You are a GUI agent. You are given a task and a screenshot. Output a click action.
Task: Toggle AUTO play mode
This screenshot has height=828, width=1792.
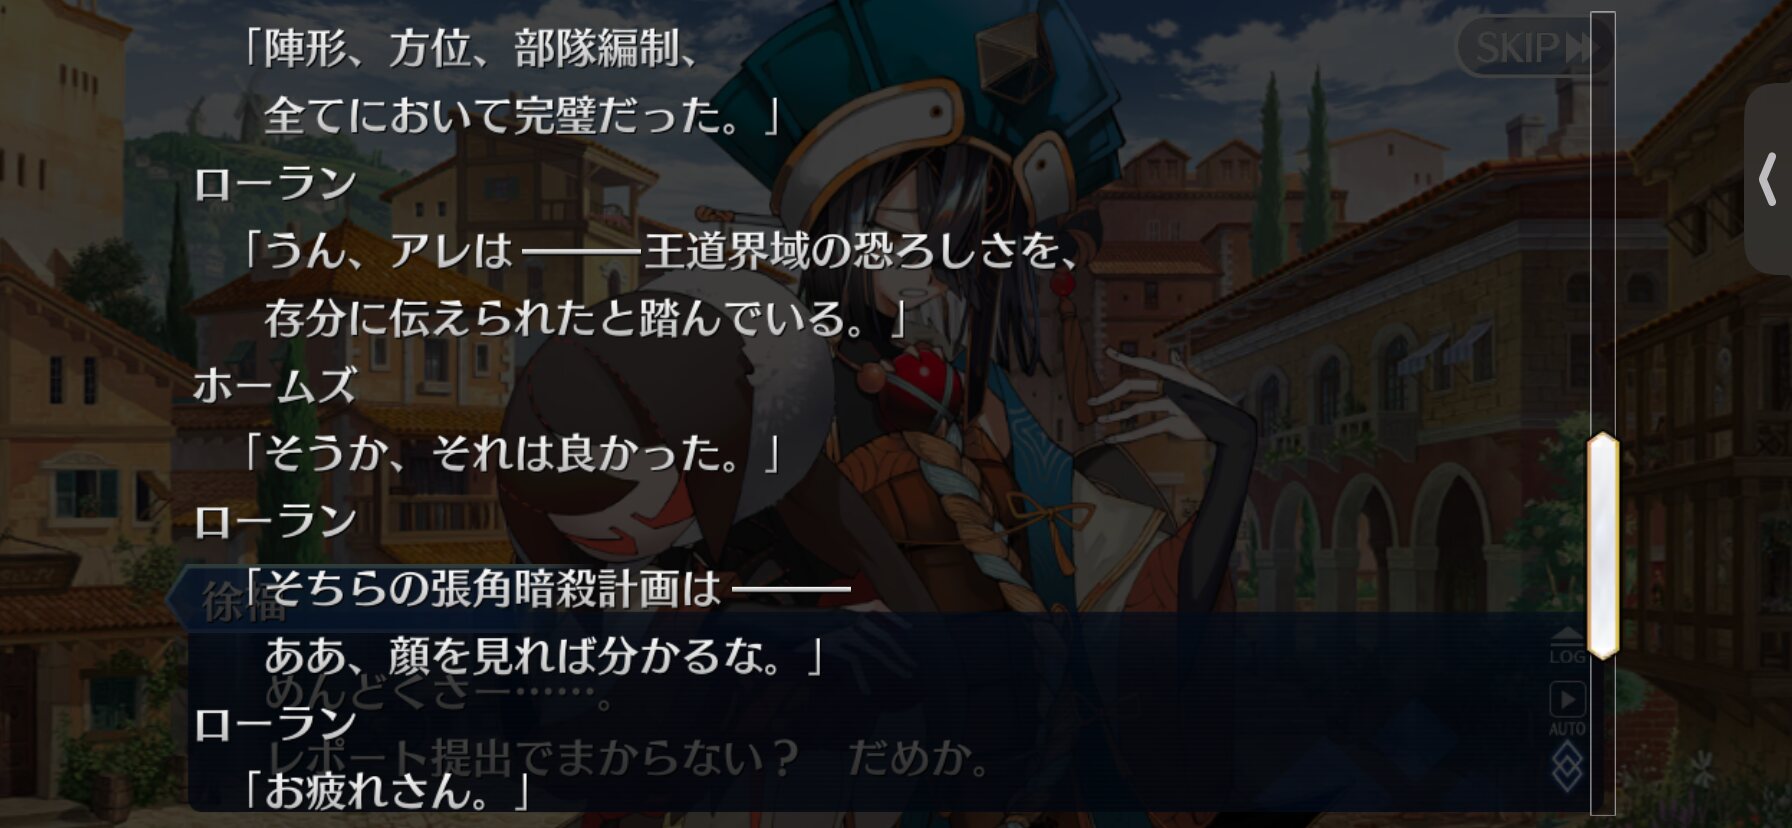(1567, 708)
